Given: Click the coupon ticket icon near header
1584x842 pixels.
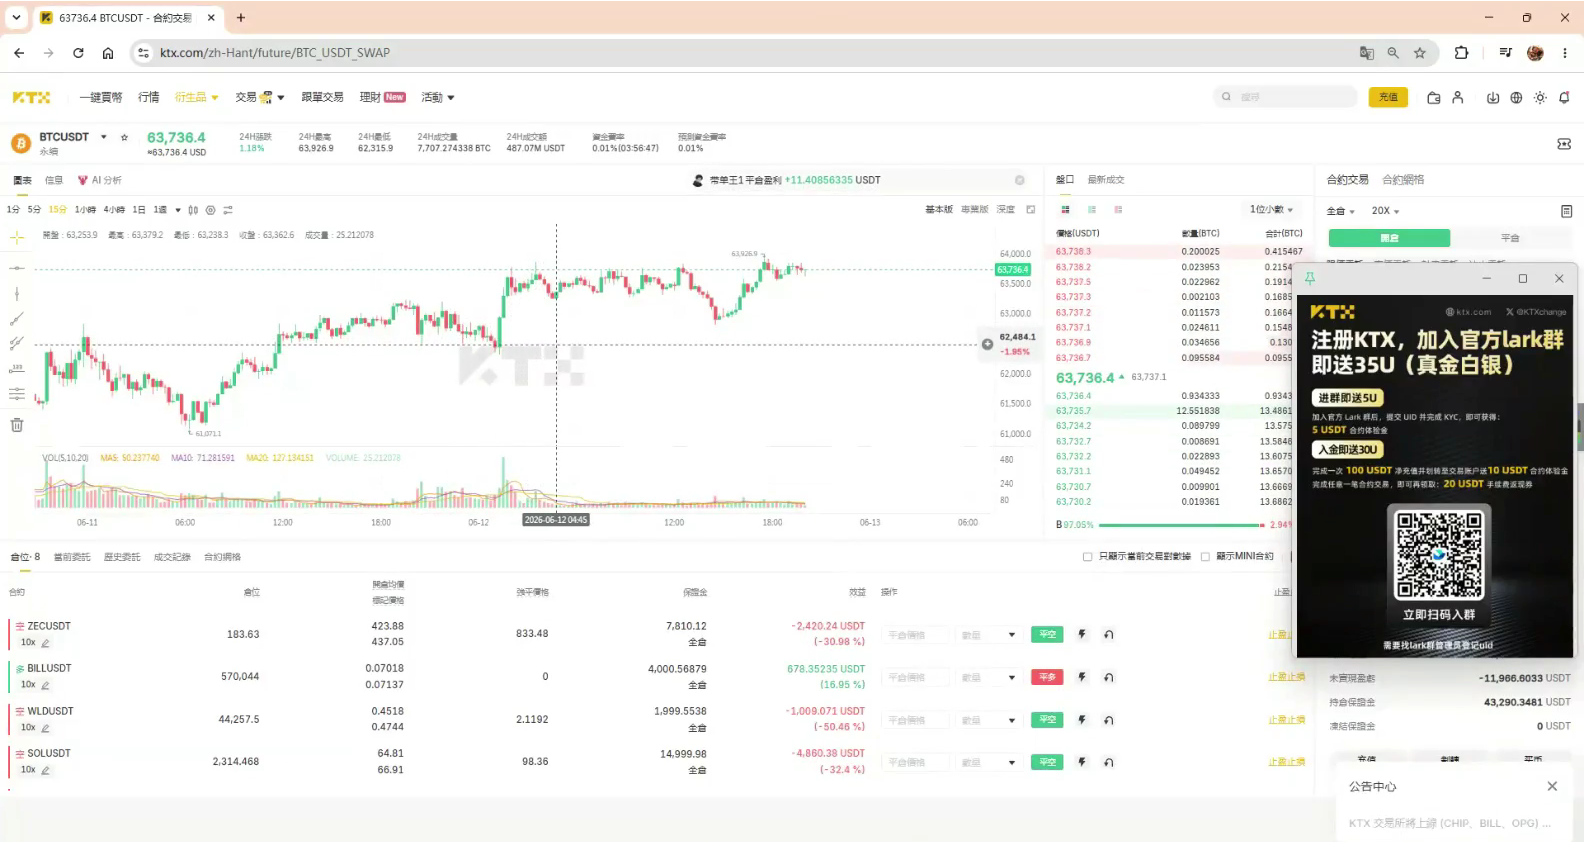Looking at the screenshot, I should tap(1564, 144).
